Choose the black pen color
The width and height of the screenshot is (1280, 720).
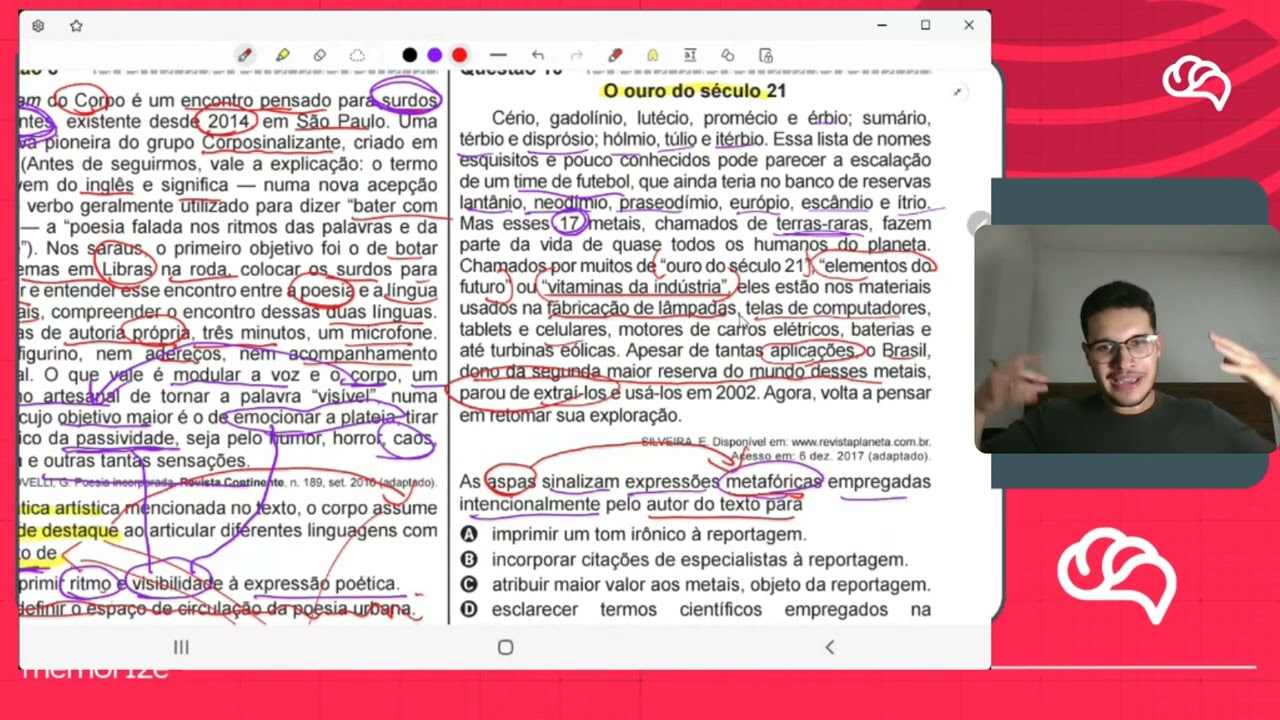click(410, 55)
